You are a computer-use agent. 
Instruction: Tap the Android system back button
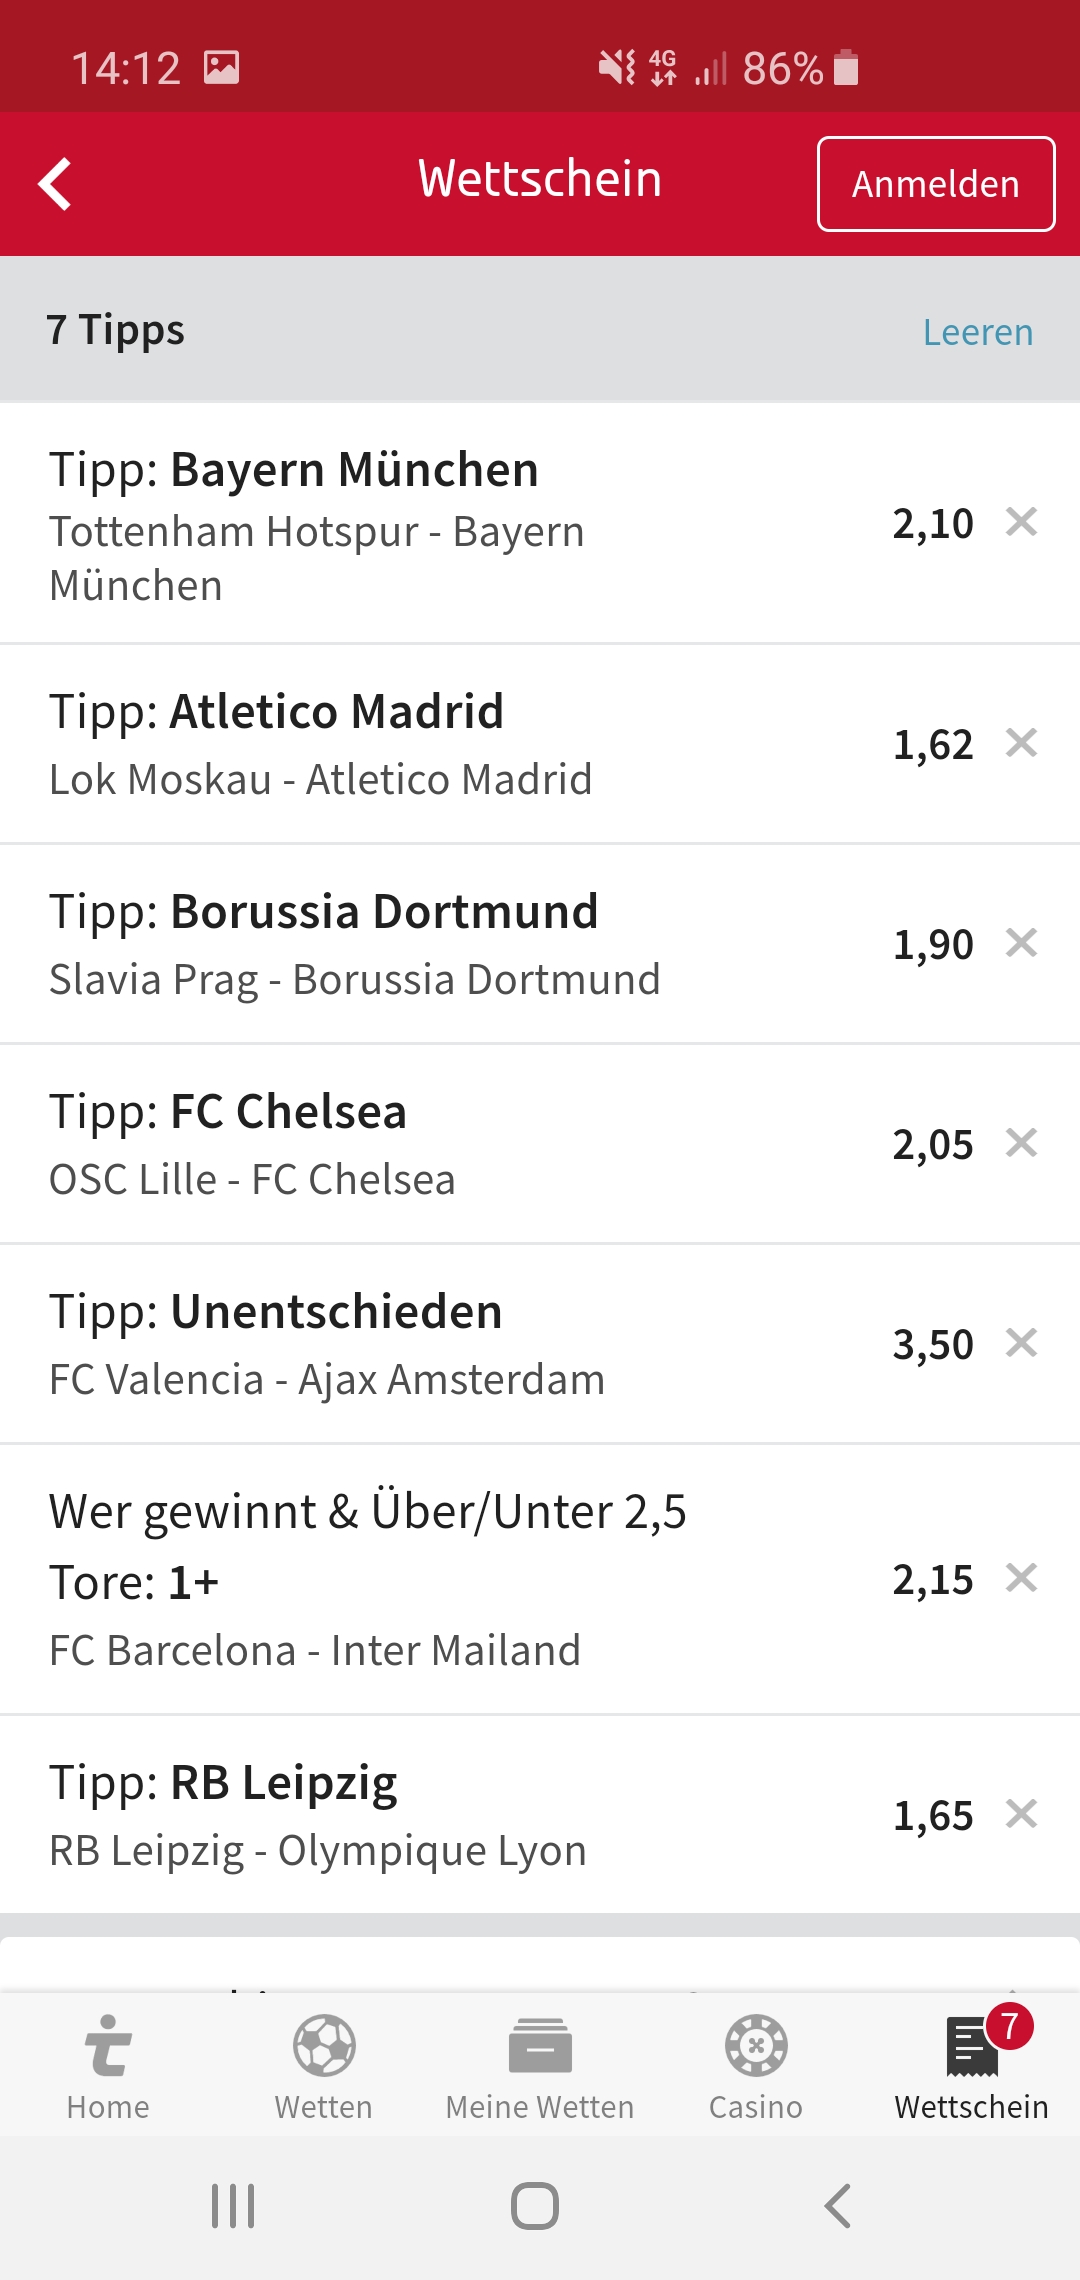pyautogui.click(x=838, y=2206)
